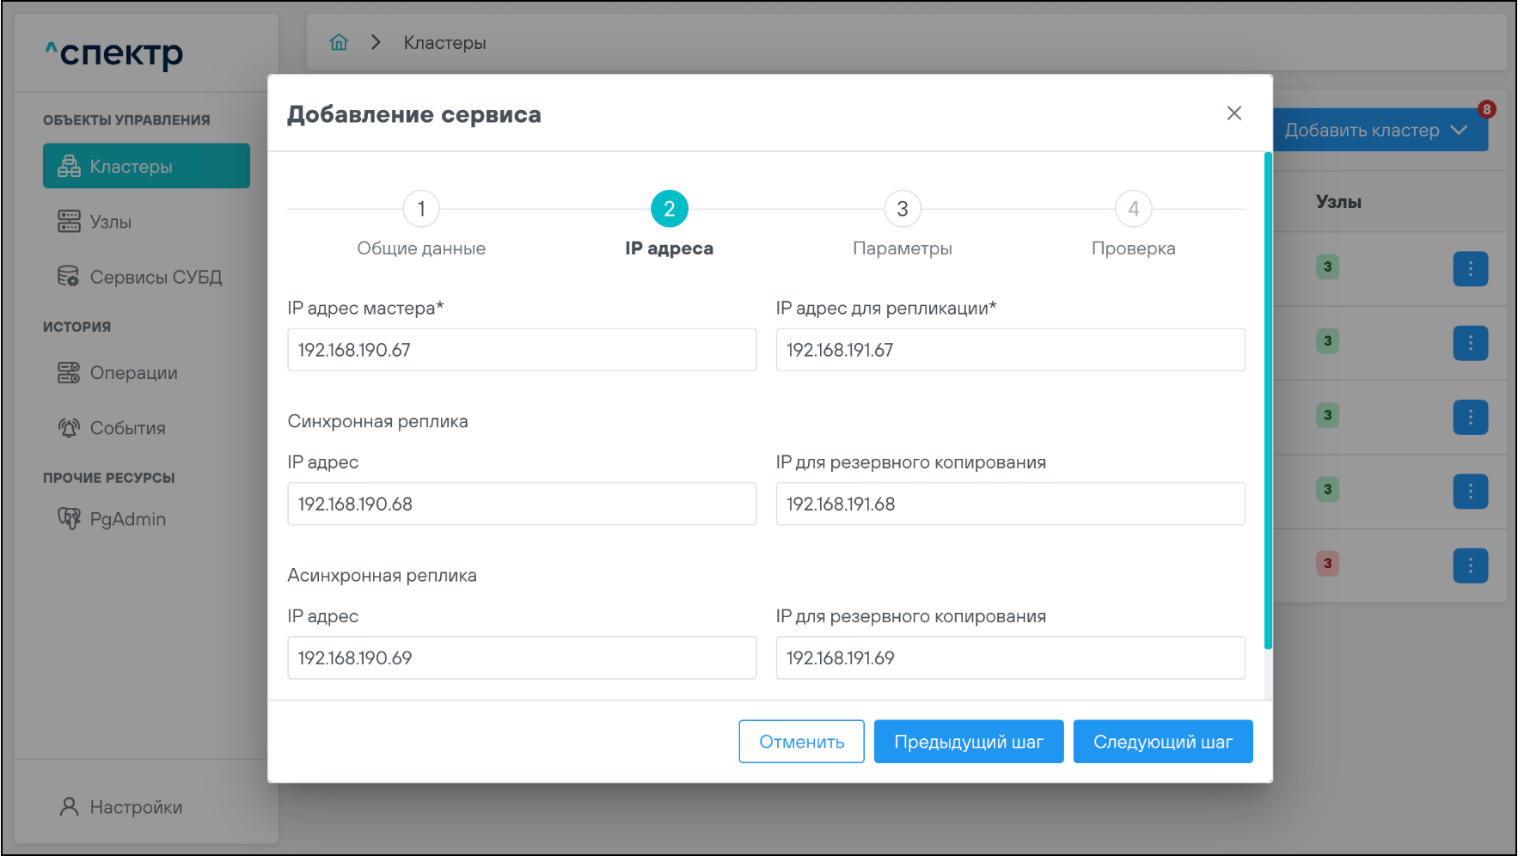Launch PgAdmin from sidebar
The image size is (1518, 856).
point(127,519)
